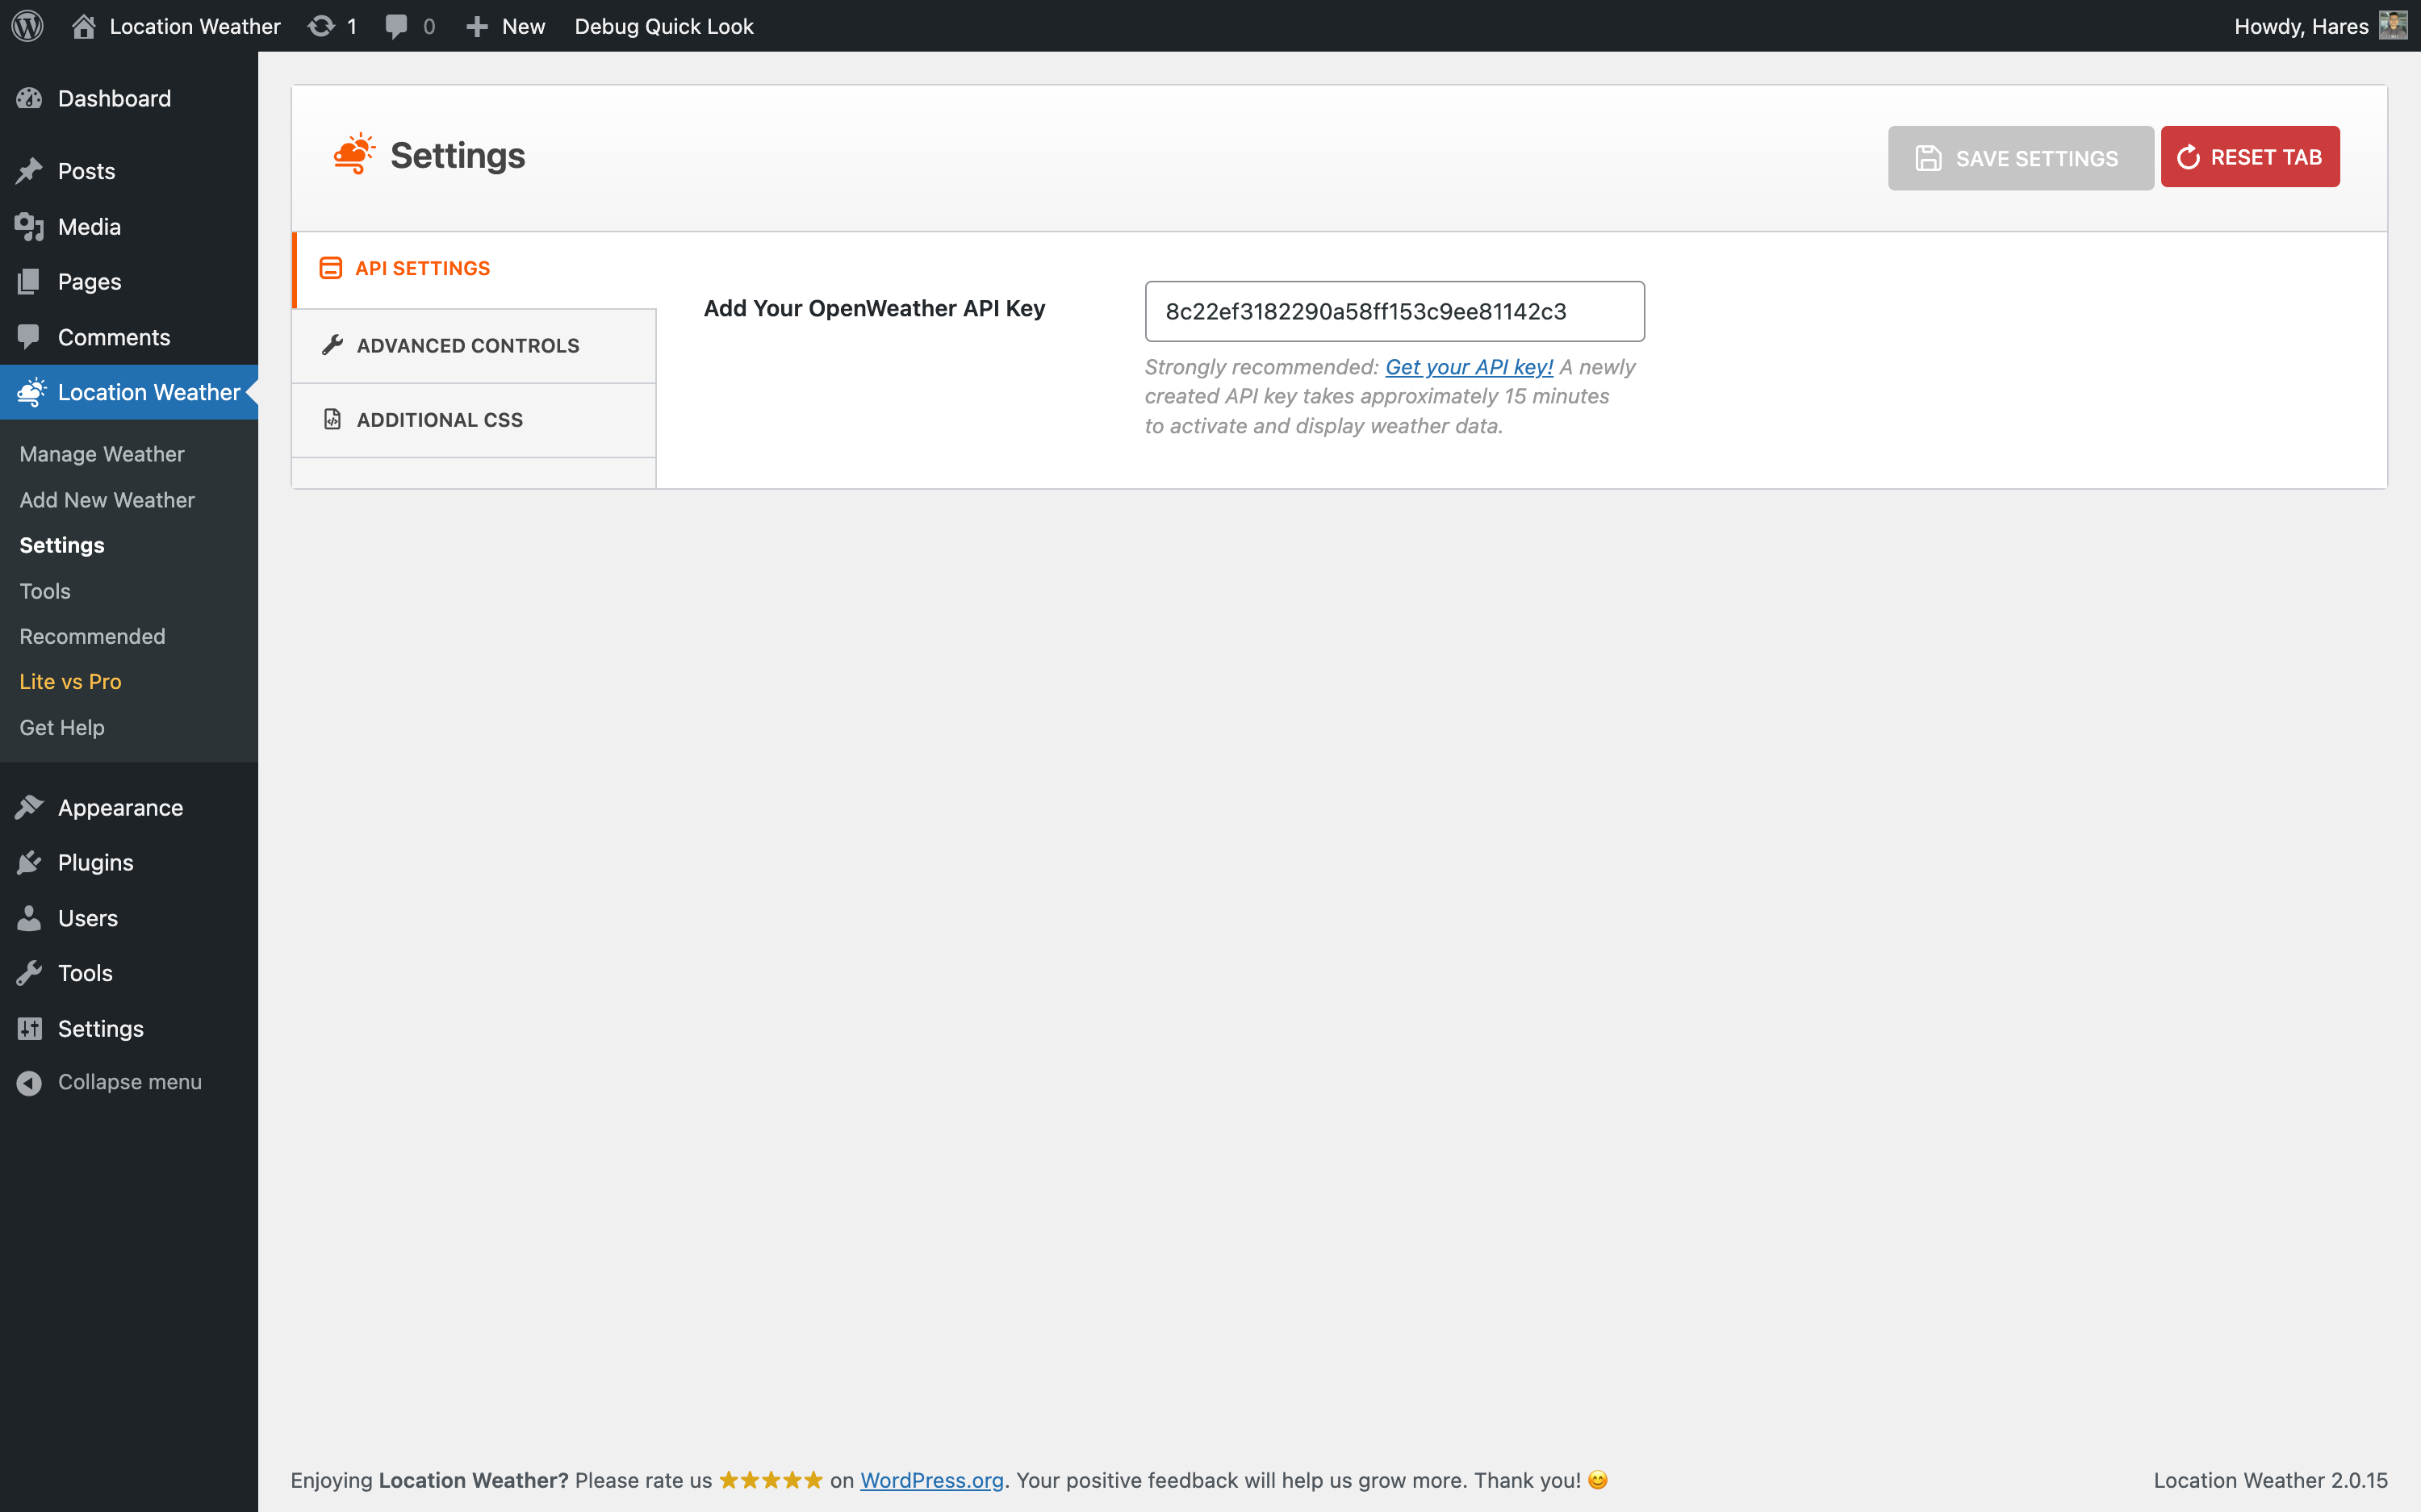Switch to the Advanced Controls tab
The height and width of the screenshot is (1512, 2421).
click(x=468, y=345)
